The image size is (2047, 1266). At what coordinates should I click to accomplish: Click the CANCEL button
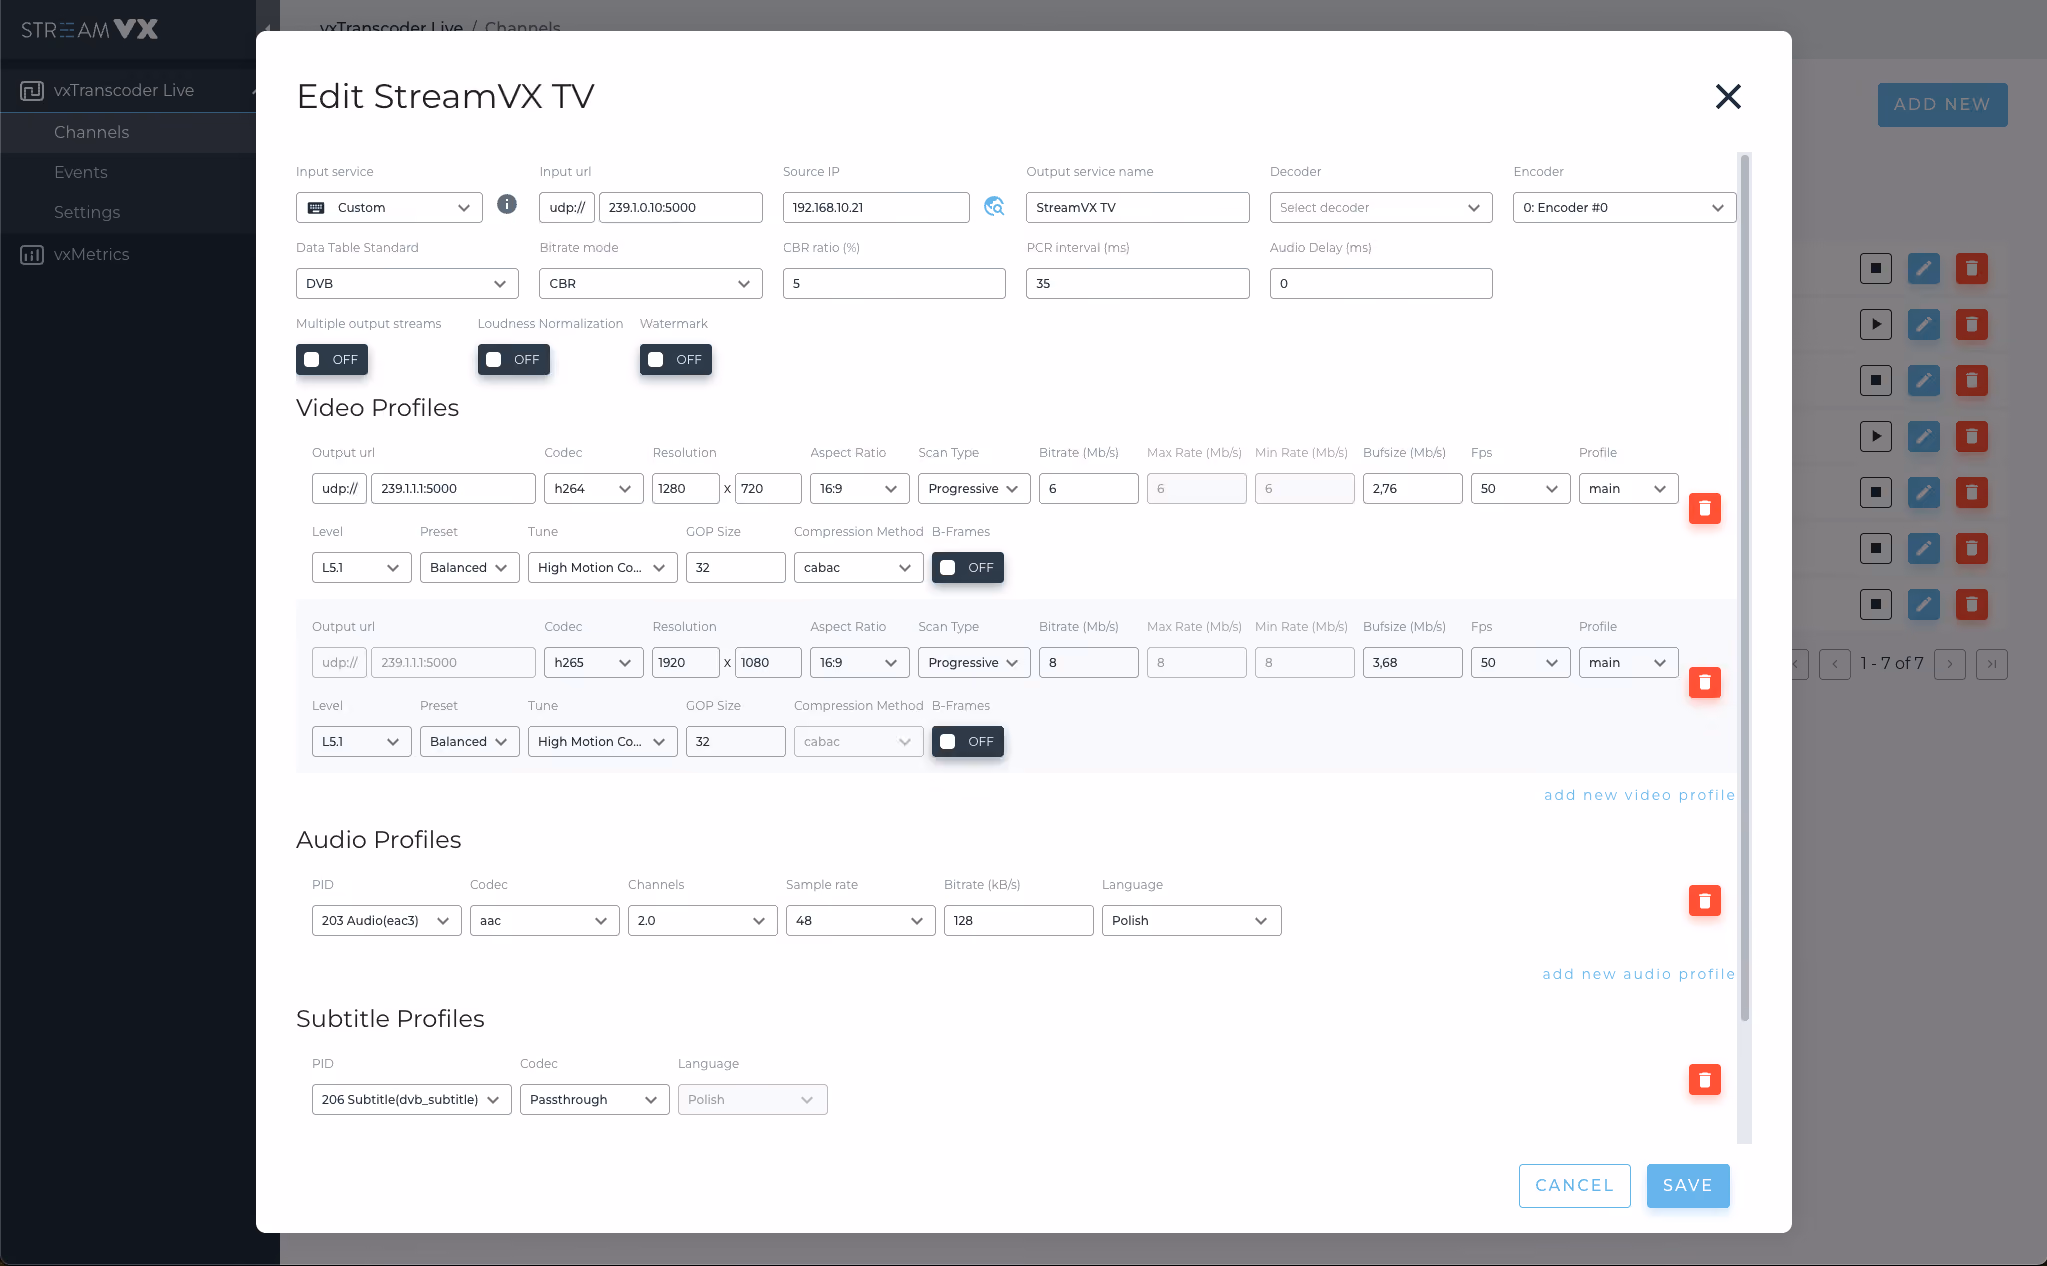1575,1186
